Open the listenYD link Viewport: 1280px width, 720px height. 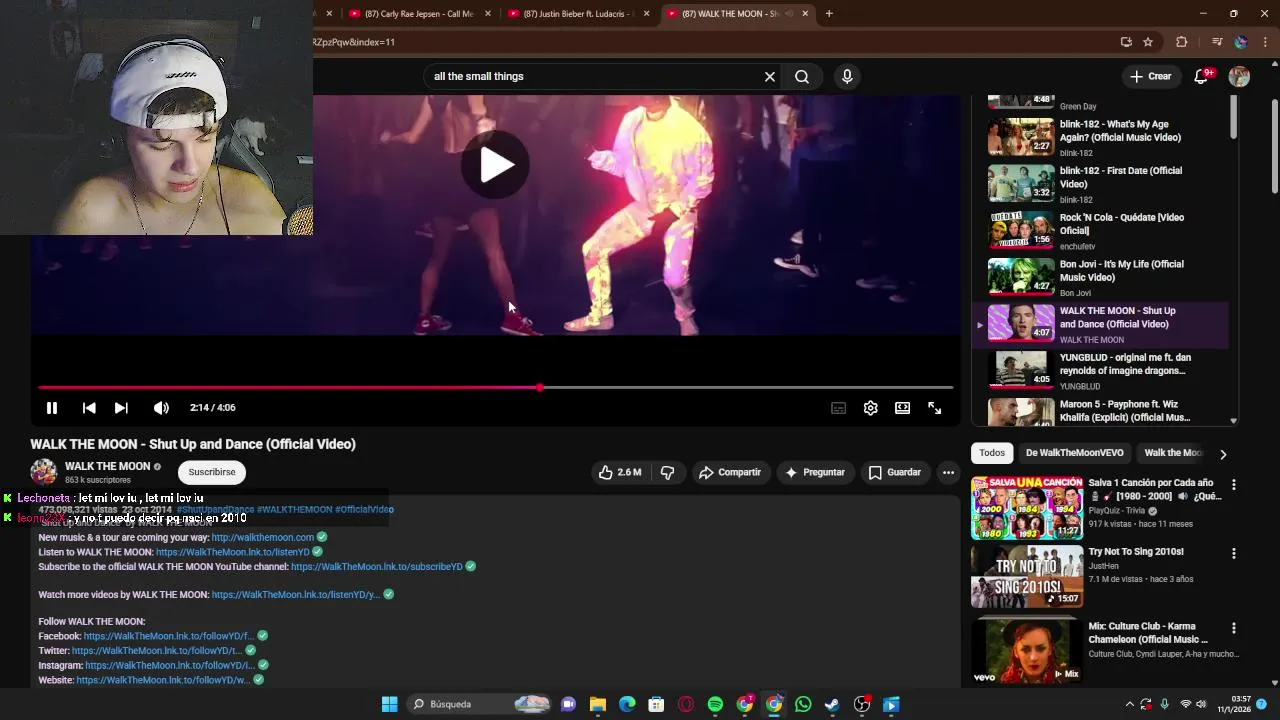pyautogui.click(x=233, y=552)
